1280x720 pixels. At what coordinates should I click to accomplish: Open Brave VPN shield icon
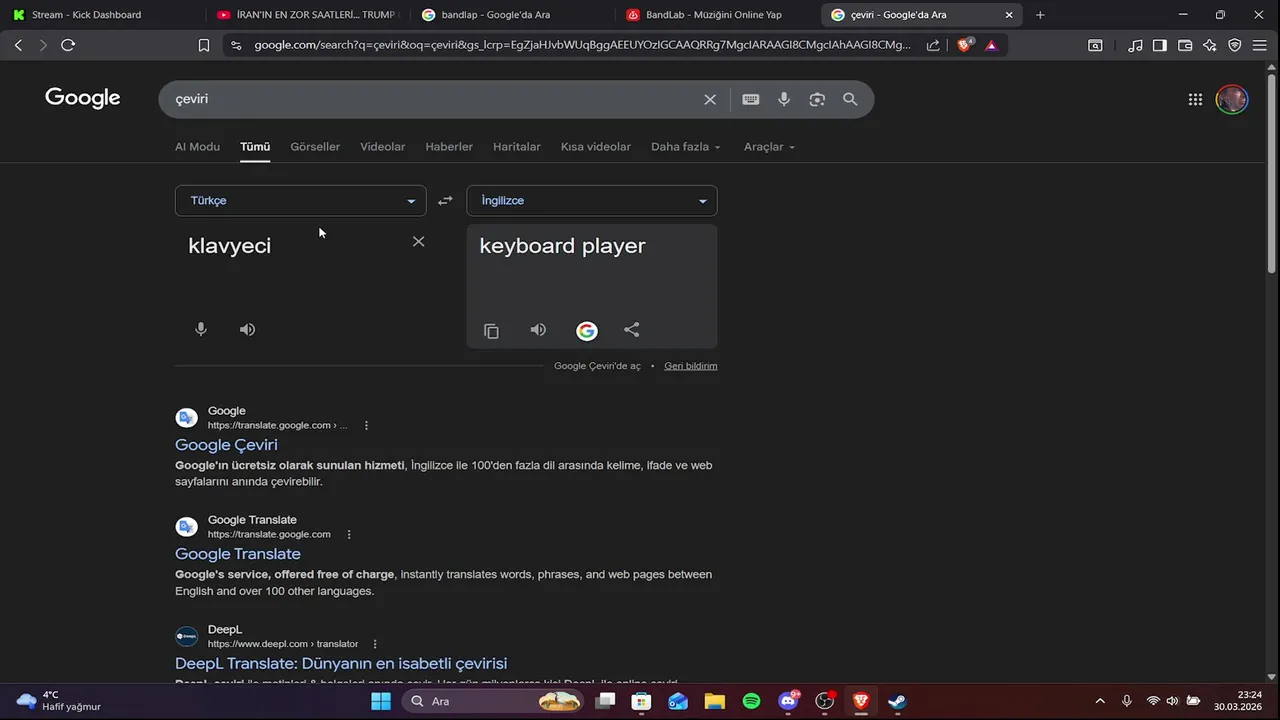[x=1235, y=45]
